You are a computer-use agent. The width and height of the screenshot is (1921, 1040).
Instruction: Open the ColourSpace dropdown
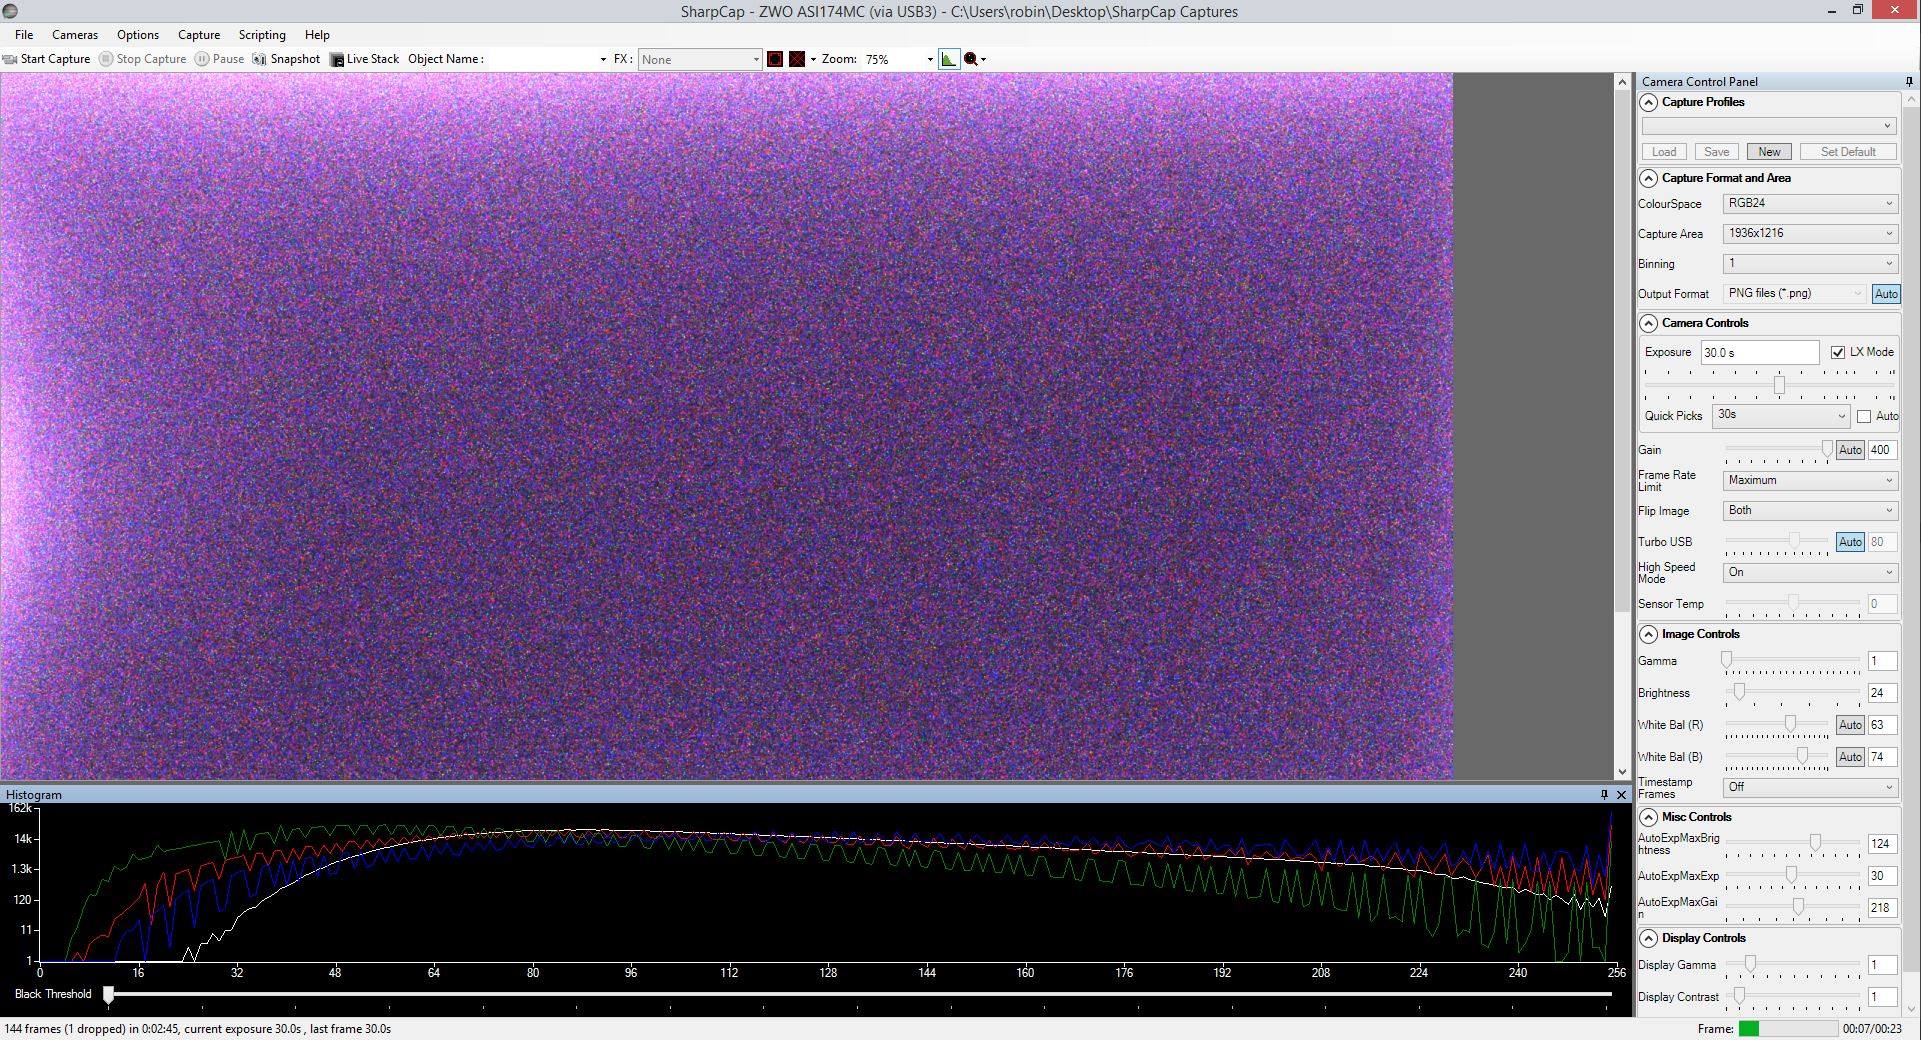pyautogui.click(x=1810, y=204)
